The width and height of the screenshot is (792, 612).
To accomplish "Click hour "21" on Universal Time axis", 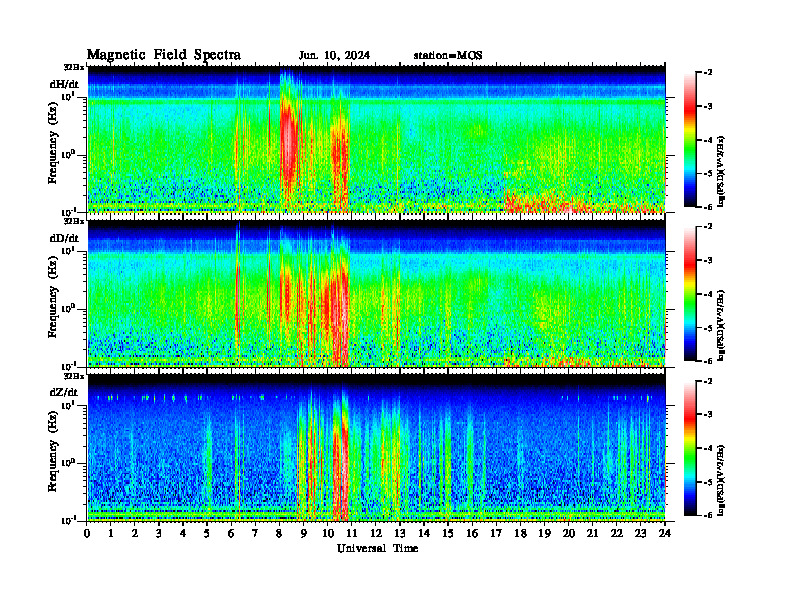I will 592,534.
